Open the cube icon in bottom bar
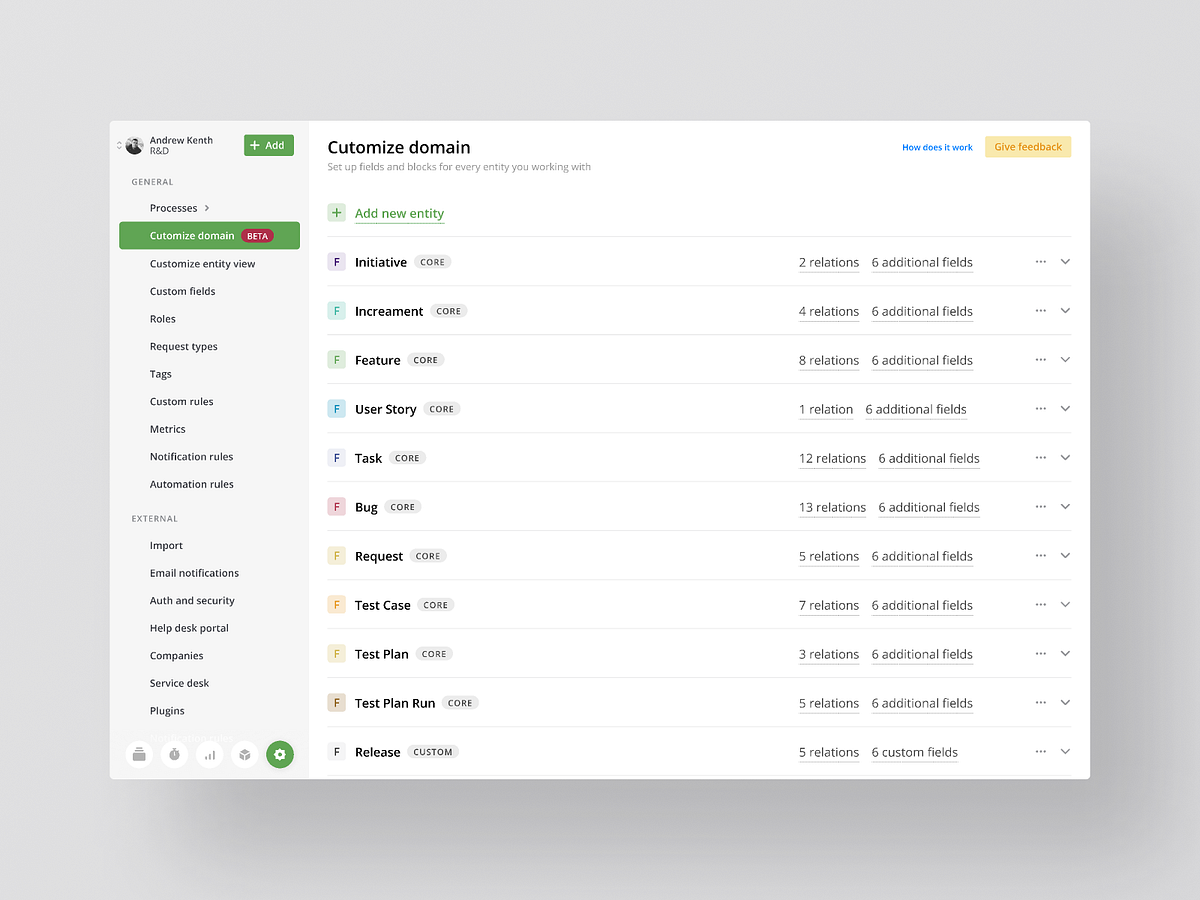Image resolution: width=1200 pixels, height=900 pixels. [x=244, y=755]
